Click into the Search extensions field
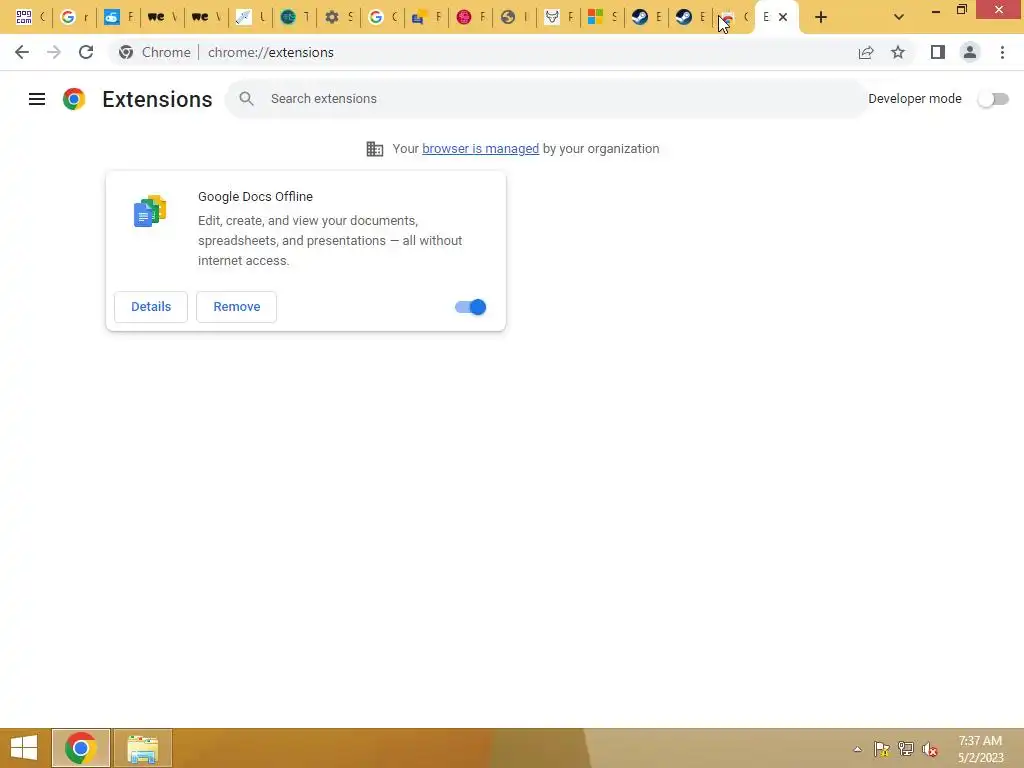 click(x=546, y=99)
